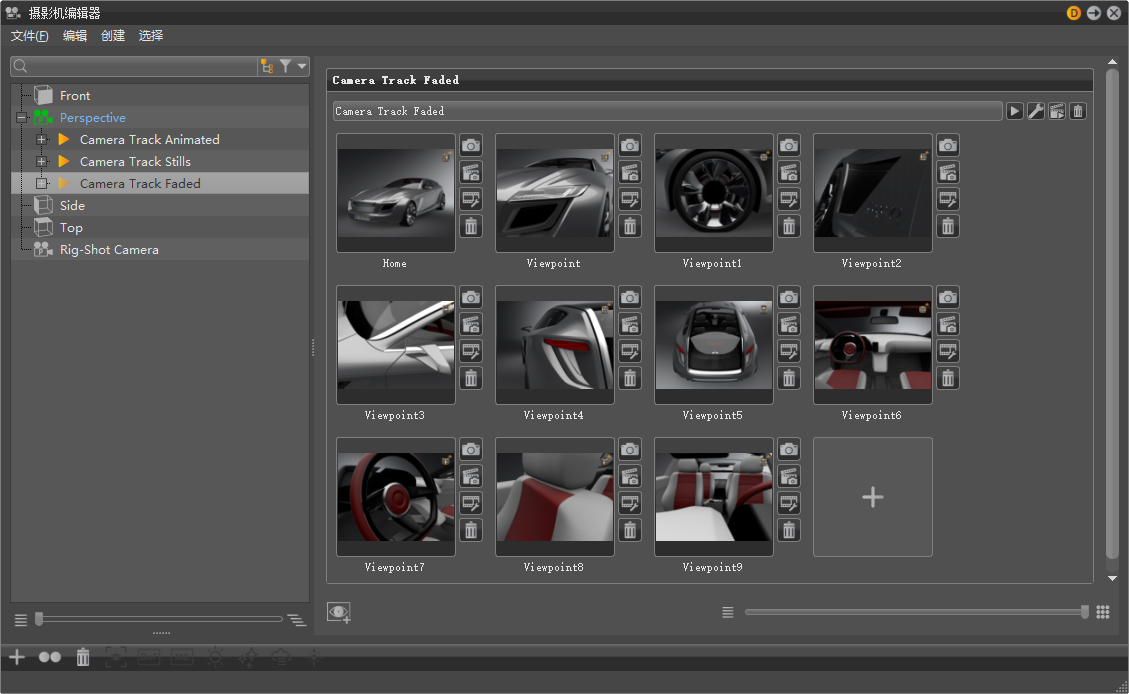Image resolution: width=1129 pixels, height=694 pixels.
Task: Open the 创建 menu
Action: pos(113,36)
